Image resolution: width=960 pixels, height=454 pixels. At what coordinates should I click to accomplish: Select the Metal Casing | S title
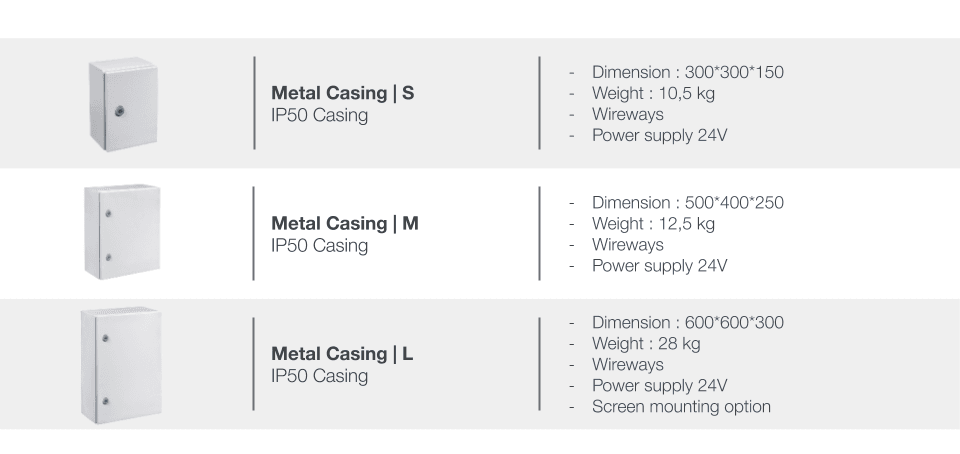click(x=343, y=93)
